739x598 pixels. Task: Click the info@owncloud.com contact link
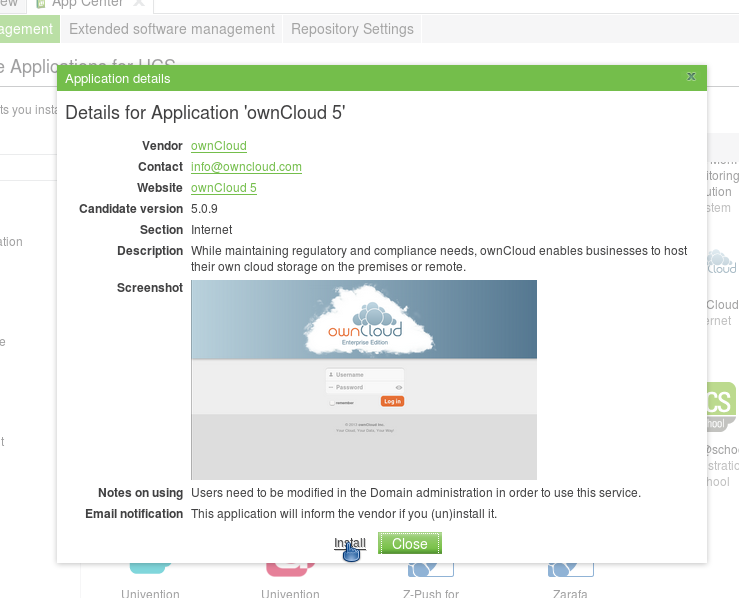[246, 167]
